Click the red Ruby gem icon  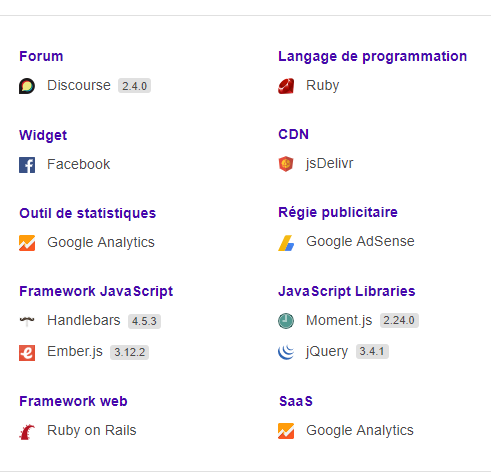tap(286, 86)
